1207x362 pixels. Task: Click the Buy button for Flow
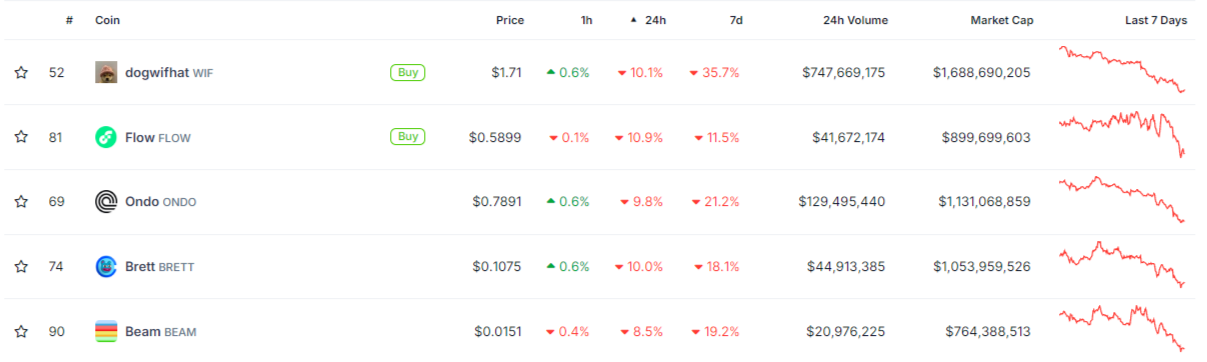(408, 136)
